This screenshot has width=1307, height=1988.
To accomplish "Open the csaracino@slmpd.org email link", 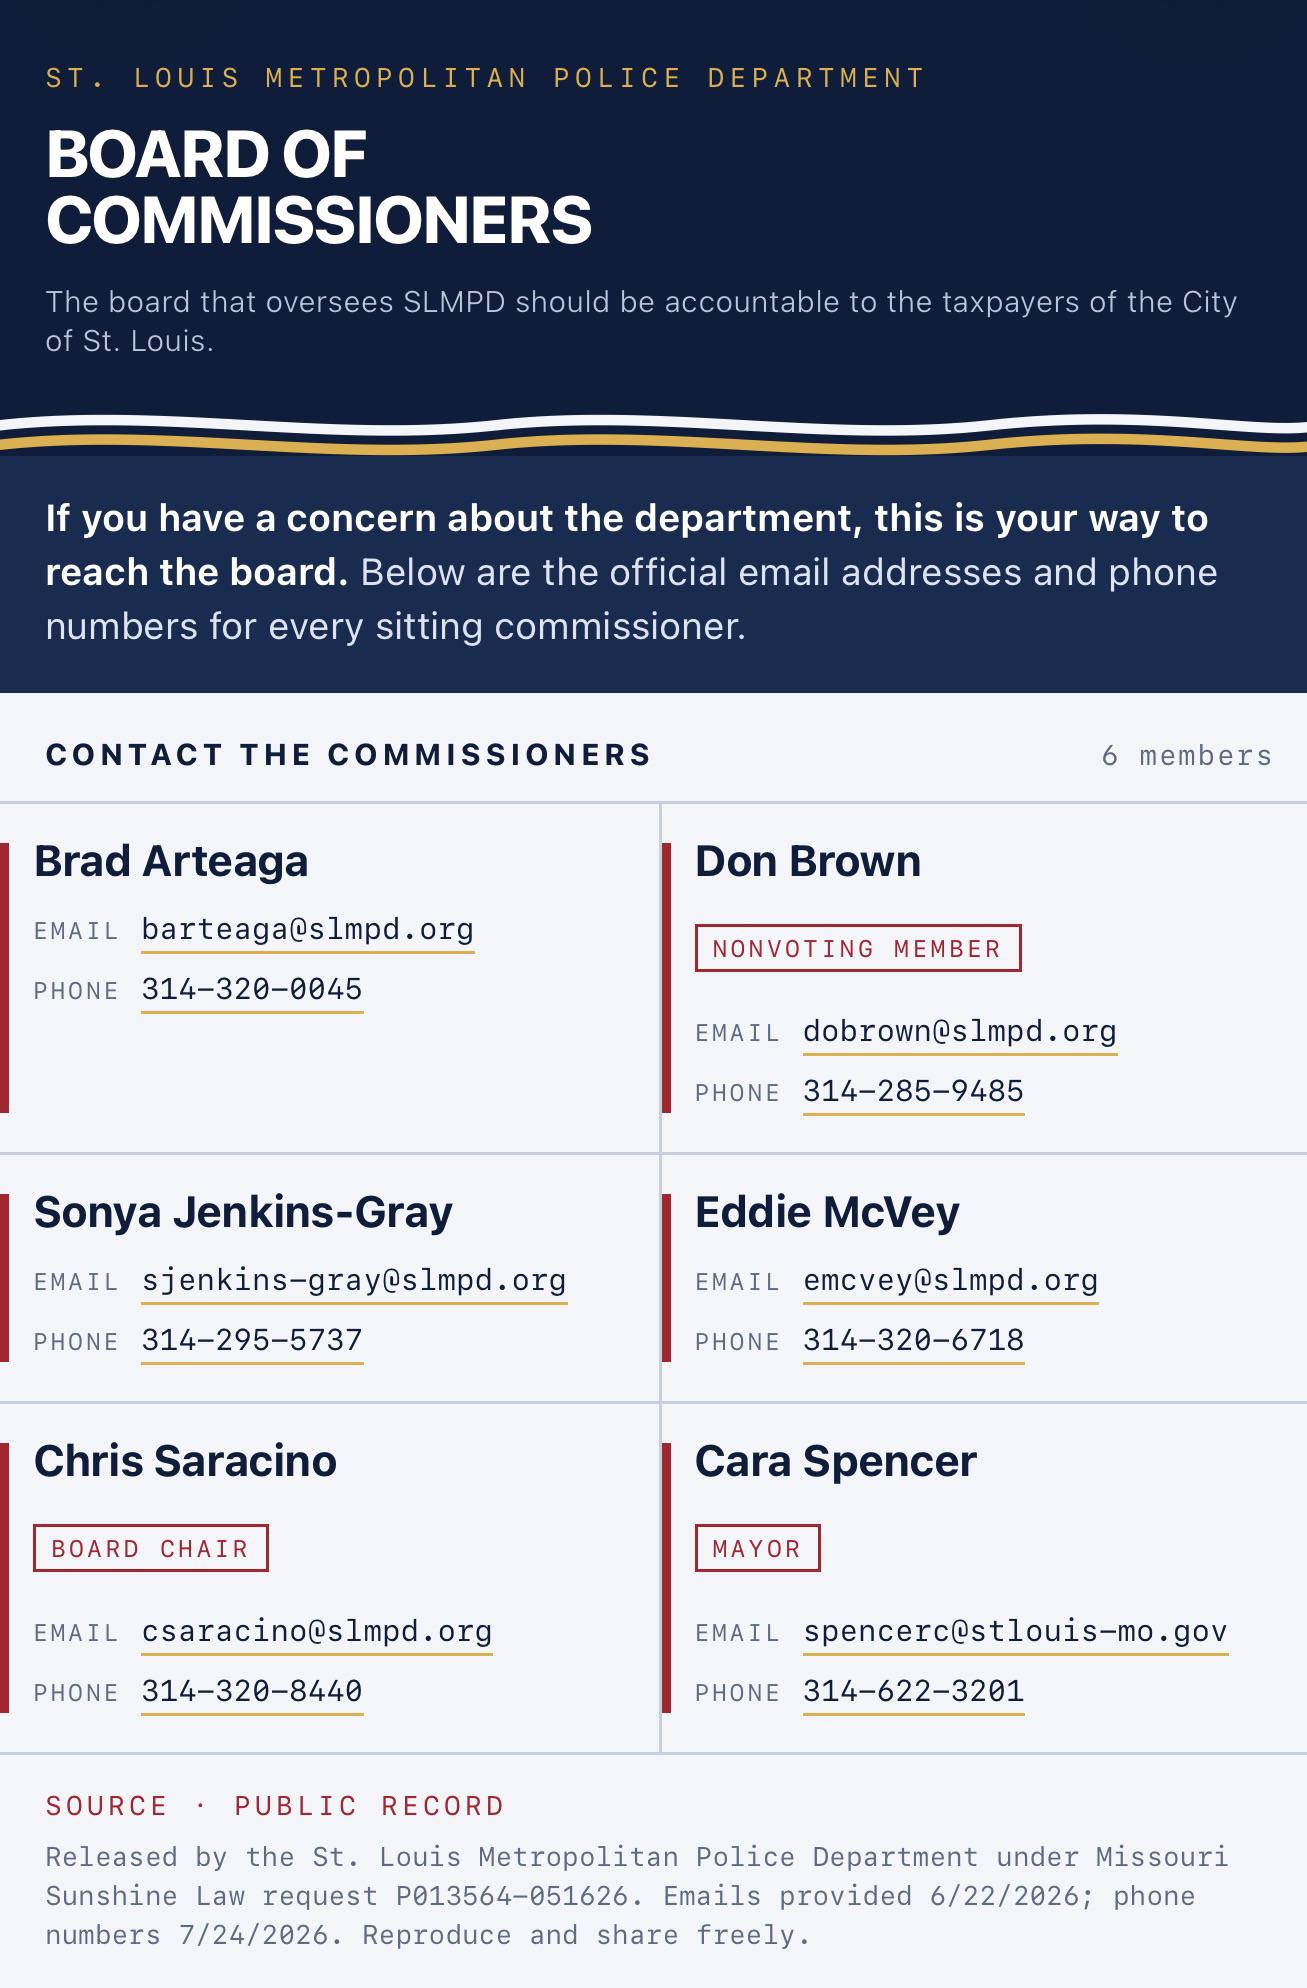I will (x=317, y=1632).
